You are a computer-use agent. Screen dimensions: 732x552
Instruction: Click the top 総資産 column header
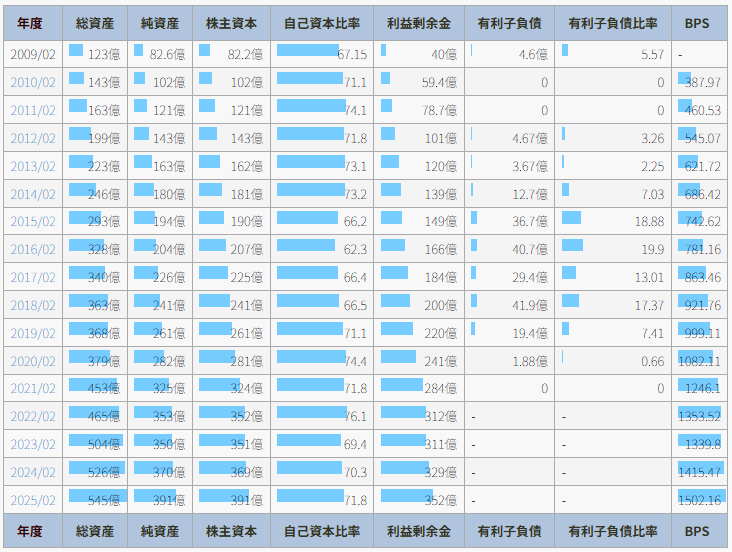95,24
